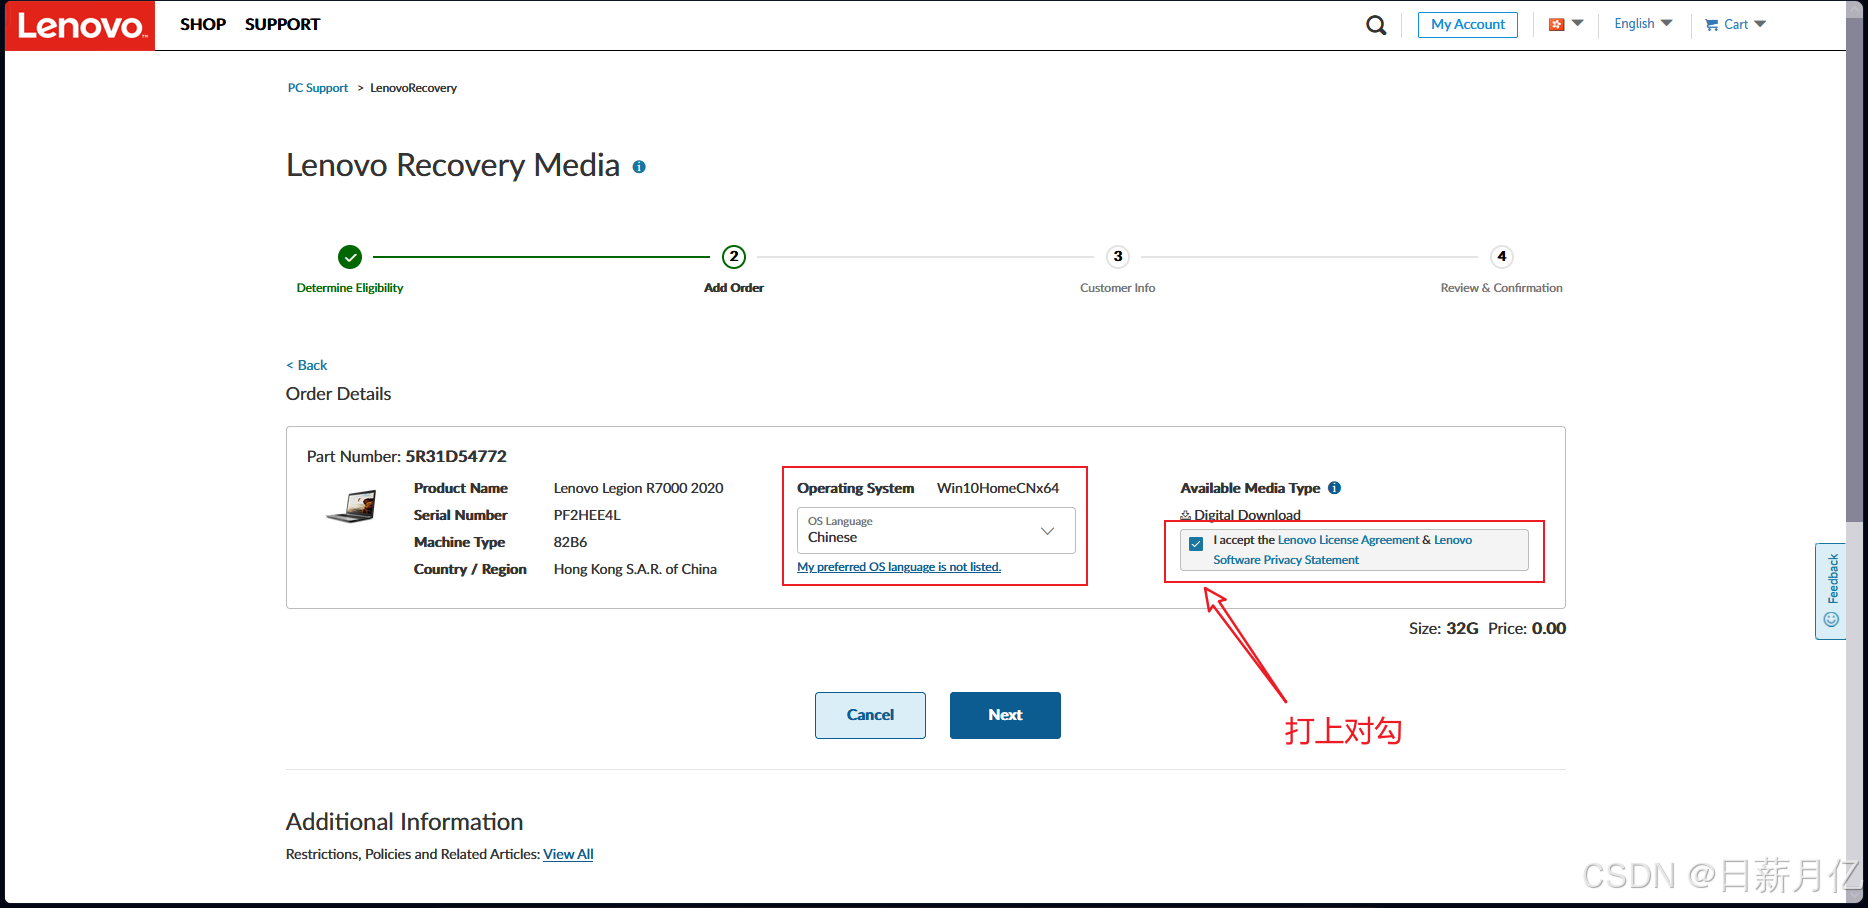1868x908 pixels.
Task: Open the SHOP menu
Action: pos(203,25)
